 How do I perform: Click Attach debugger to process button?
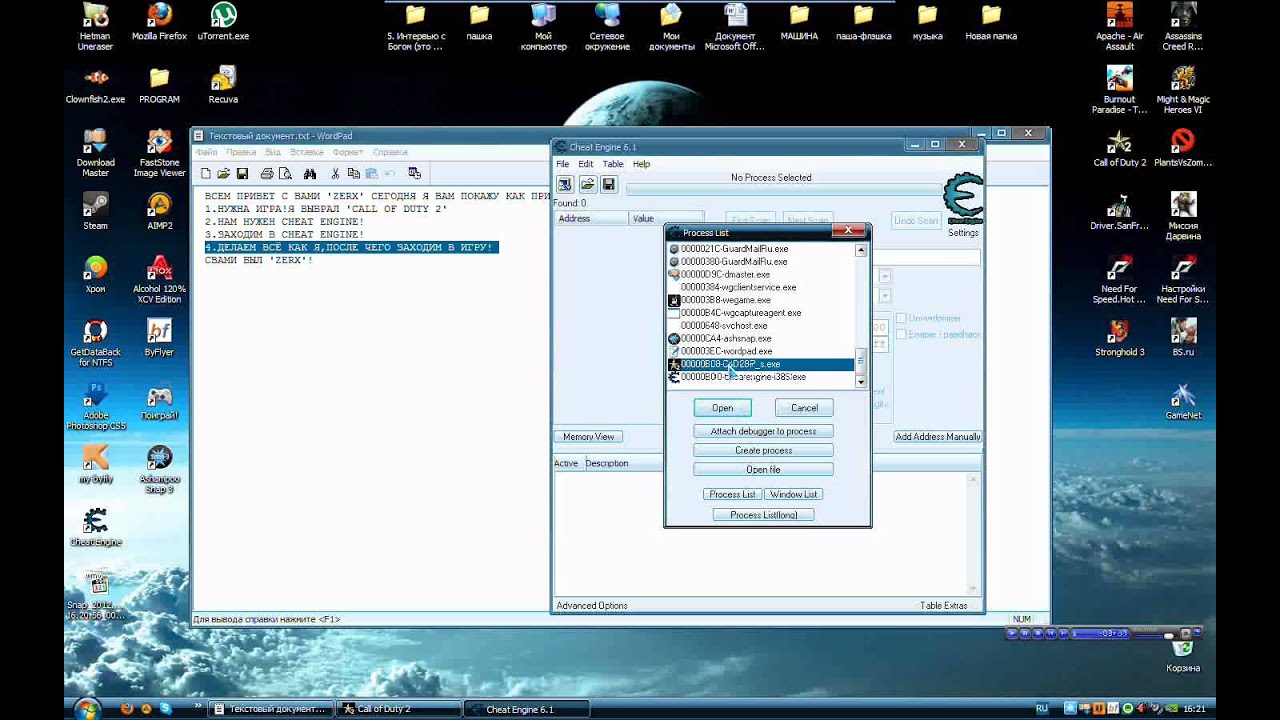(x=763, y=431)
